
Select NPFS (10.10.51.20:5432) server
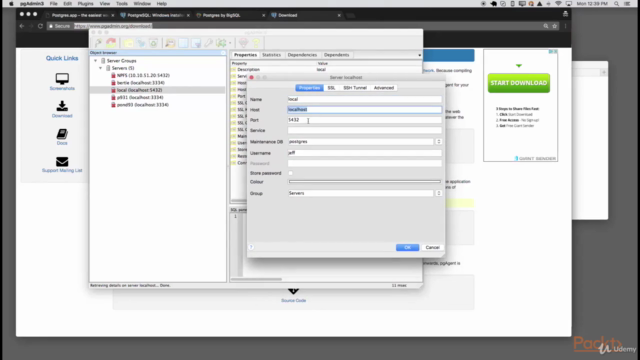[x=143, y=76]
